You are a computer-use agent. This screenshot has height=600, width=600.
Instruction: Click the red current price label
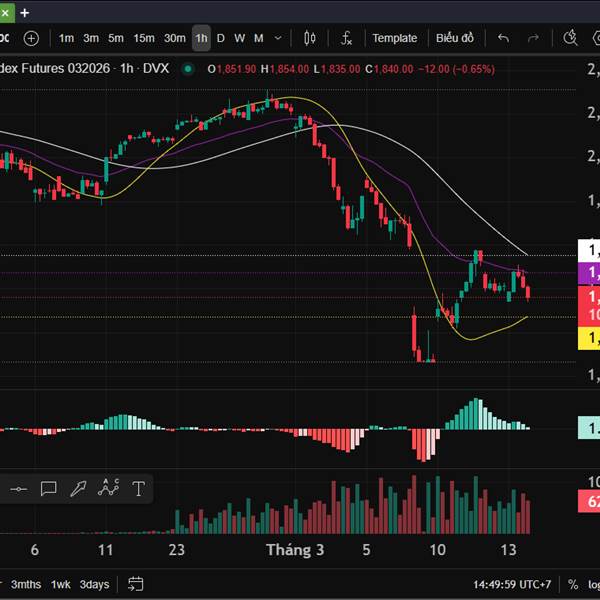[x=589, y=306]
